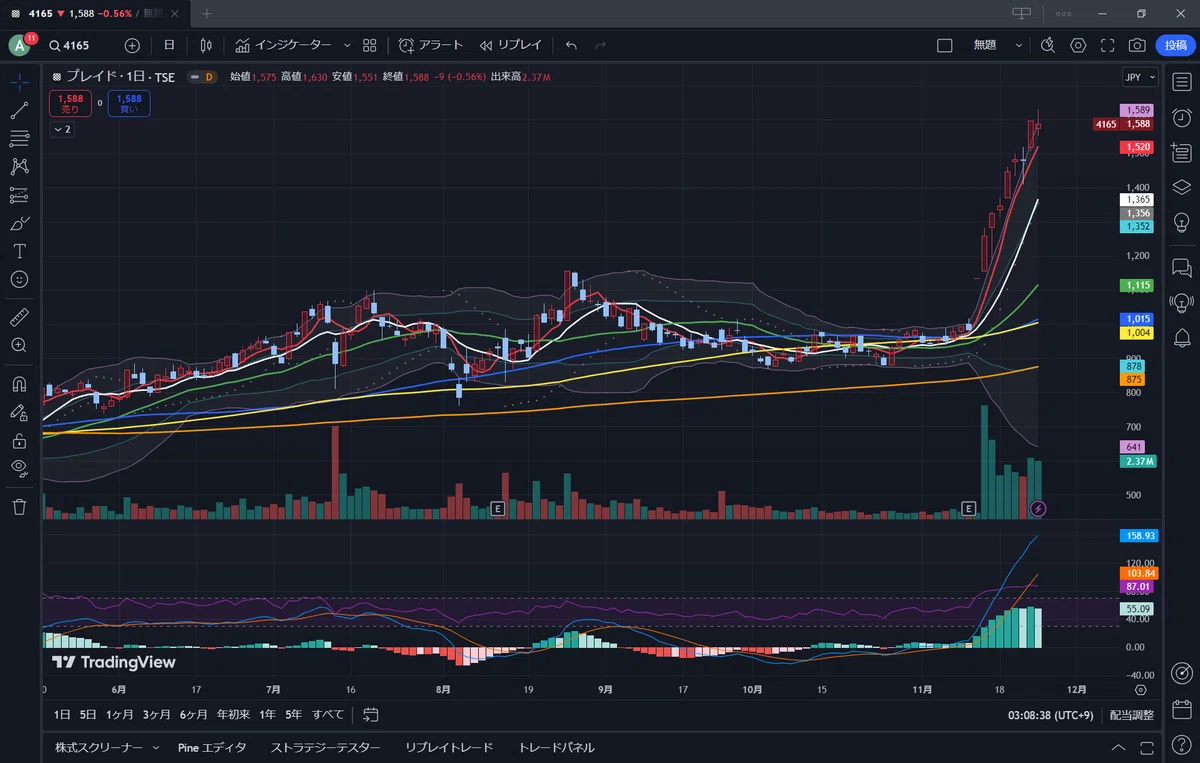Select the ruler measure tool
1200x763 pixels.
tap(19, 317)
